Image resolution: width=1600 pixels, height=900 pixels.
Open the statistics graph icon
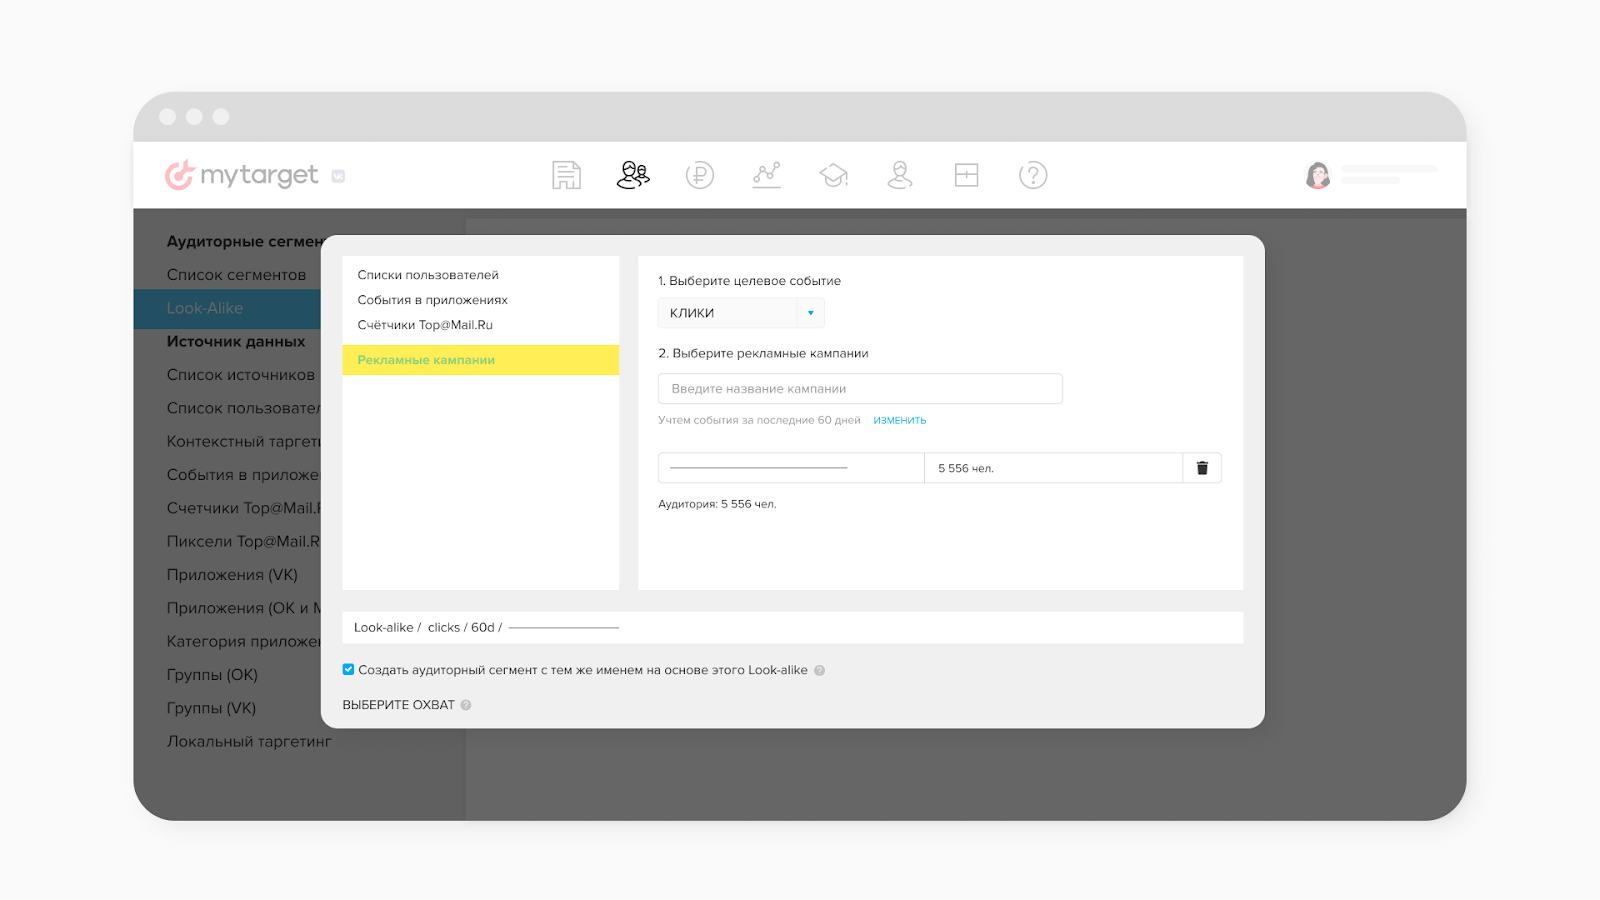[x=767, y=175]
